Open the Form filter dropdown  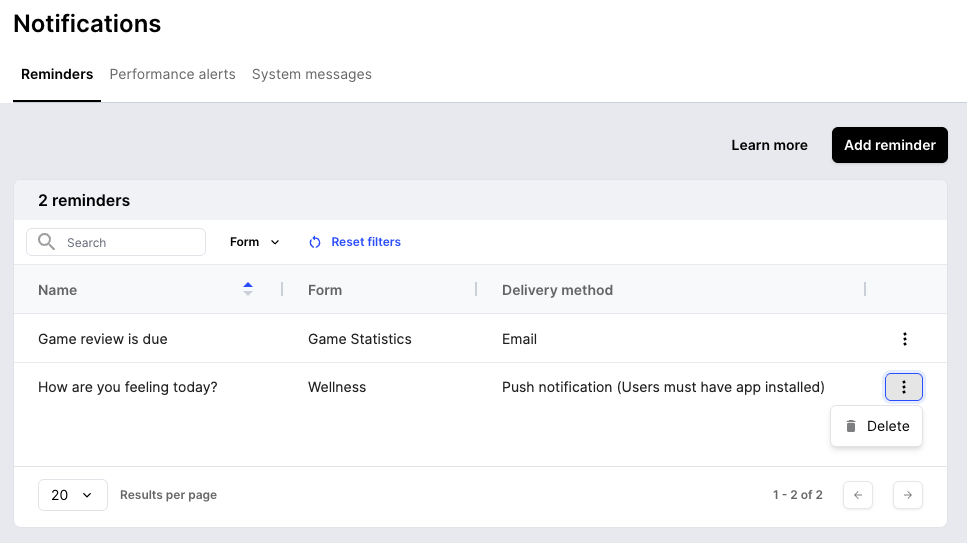click(254, 242)
